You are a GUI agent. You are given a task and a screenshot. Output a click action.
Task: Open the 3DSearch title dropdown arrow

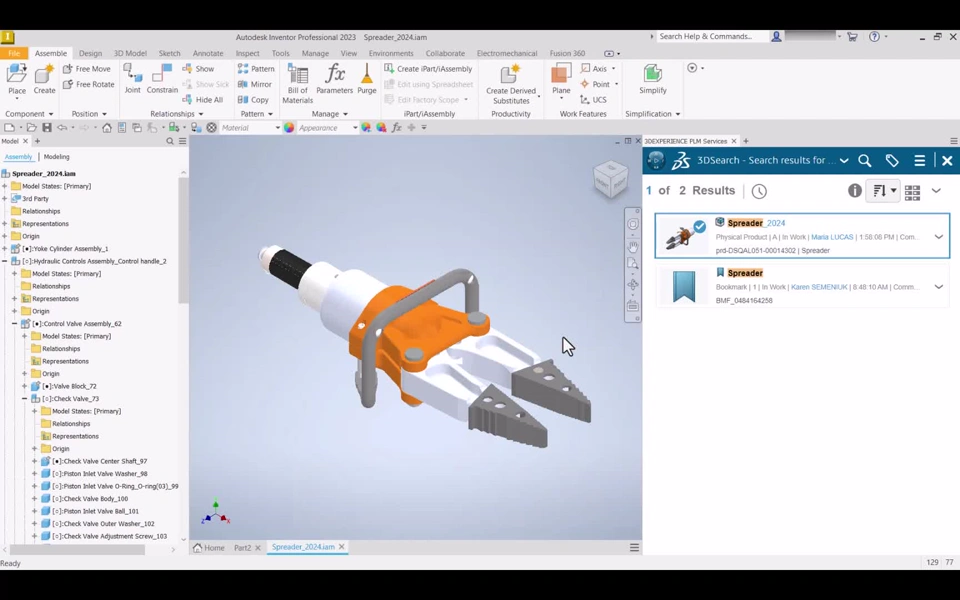pyautogui.click(x=844, y=160)
